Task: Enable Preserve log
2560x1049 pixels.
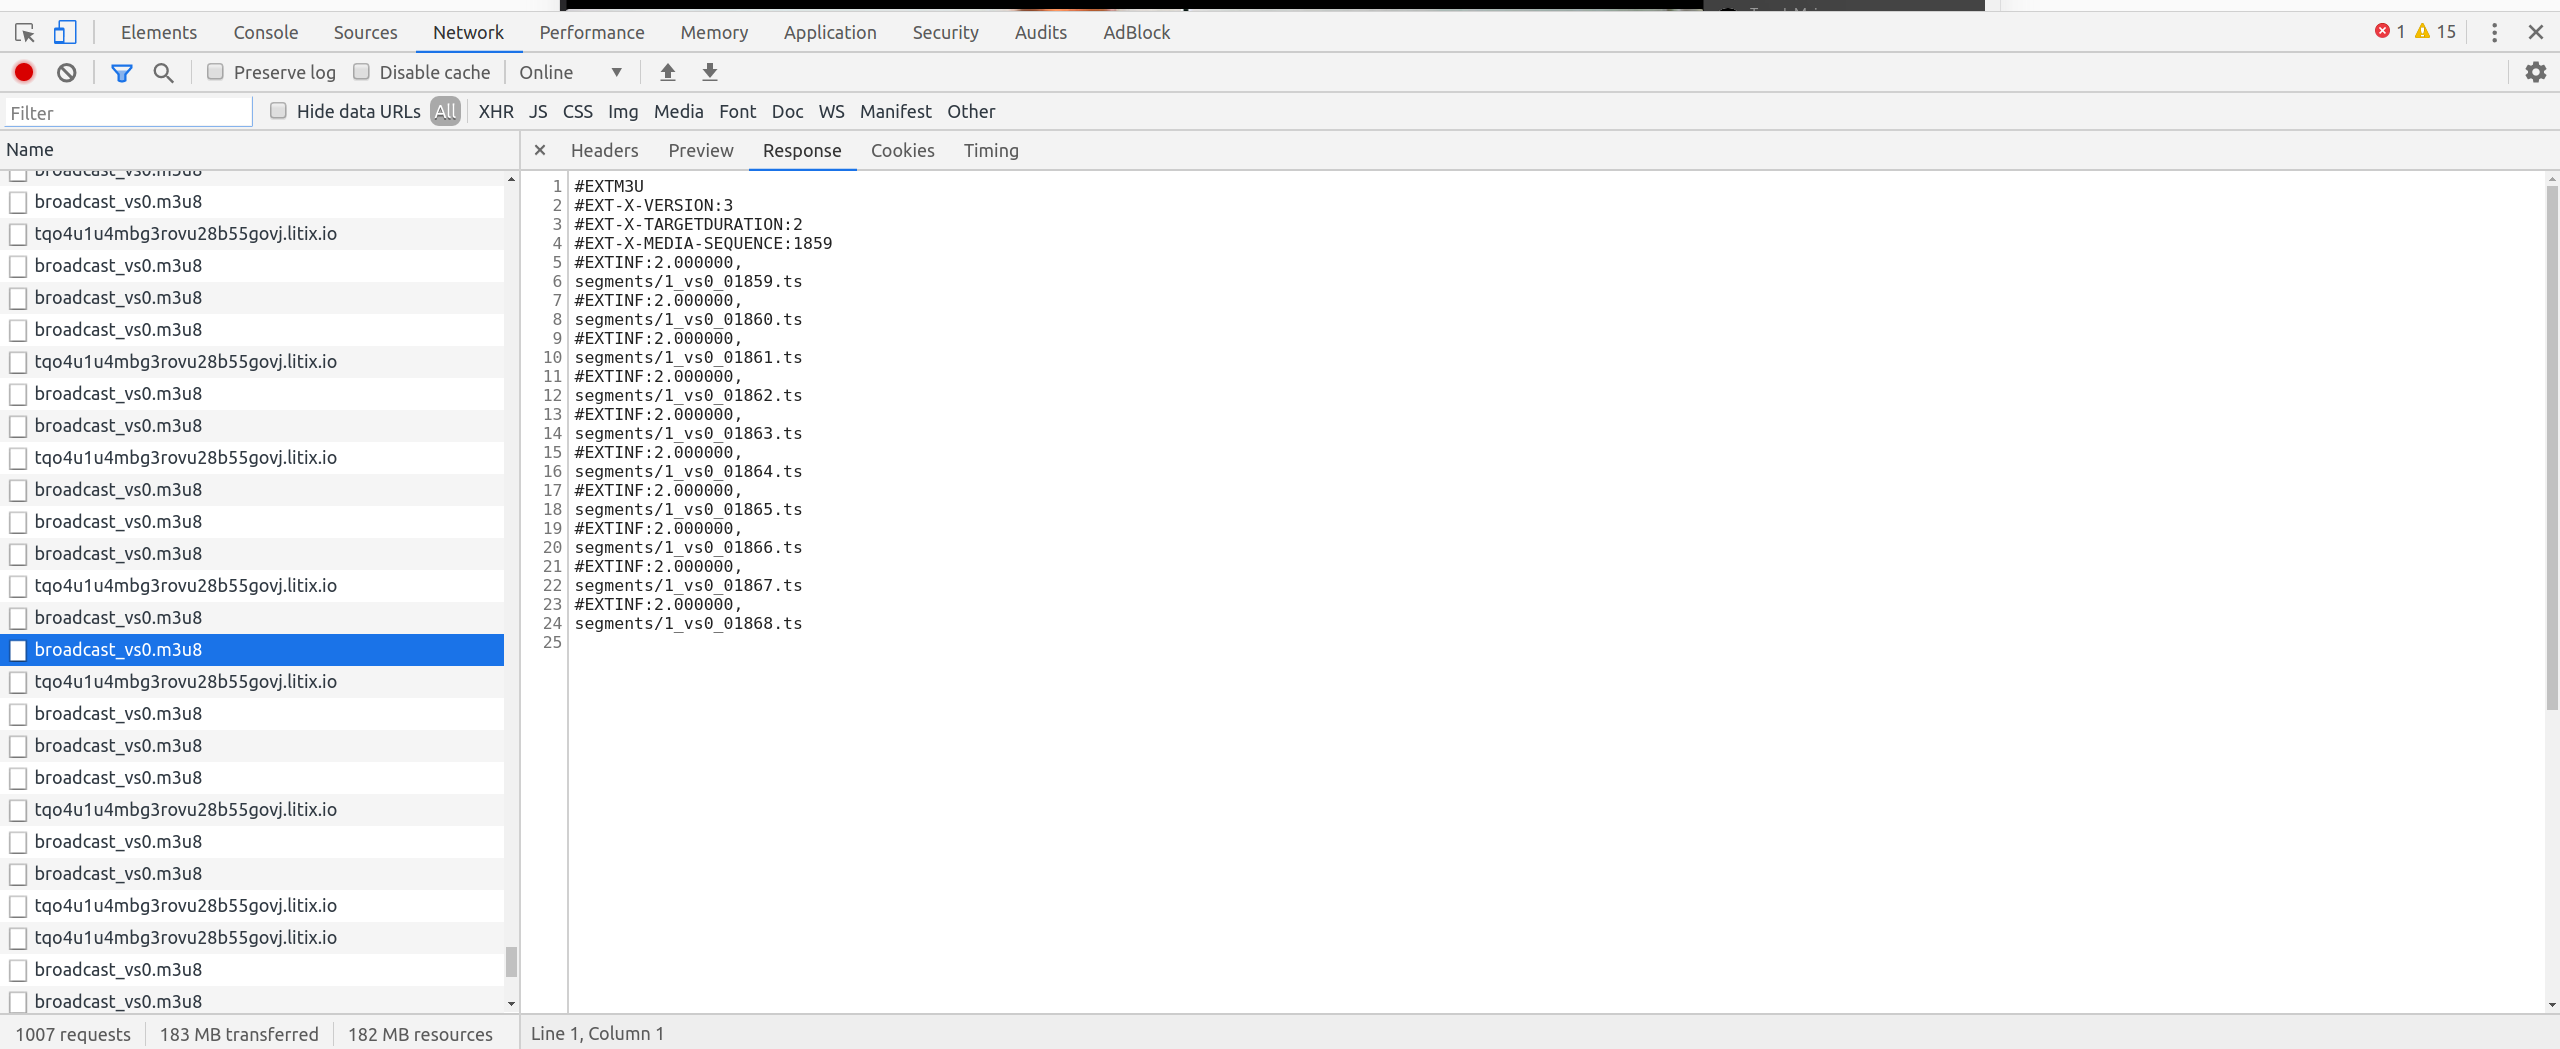Action: click(x=214, y=71)
